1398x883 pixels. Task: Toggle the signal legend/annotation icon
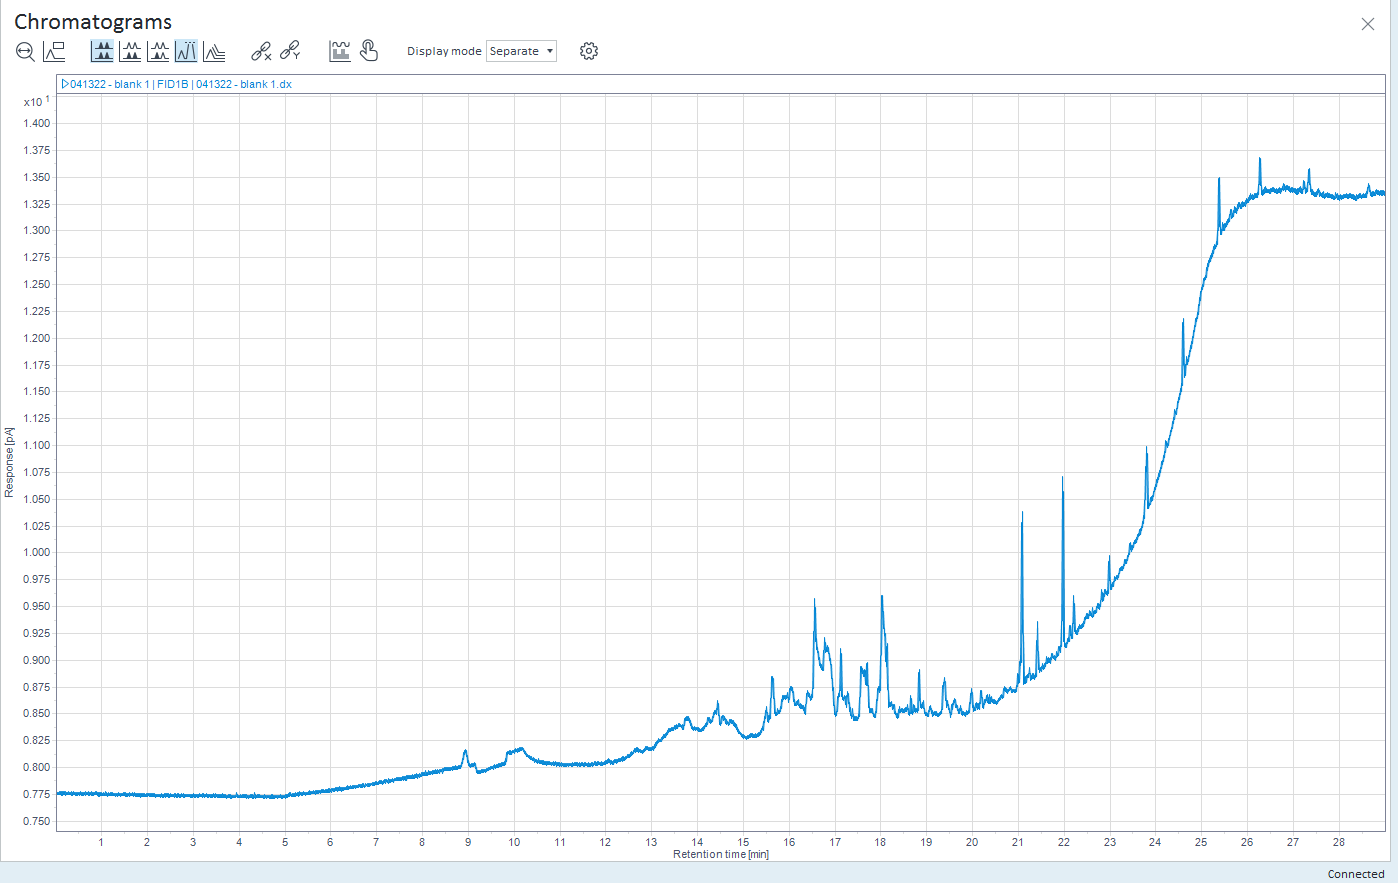pos(54,51)
